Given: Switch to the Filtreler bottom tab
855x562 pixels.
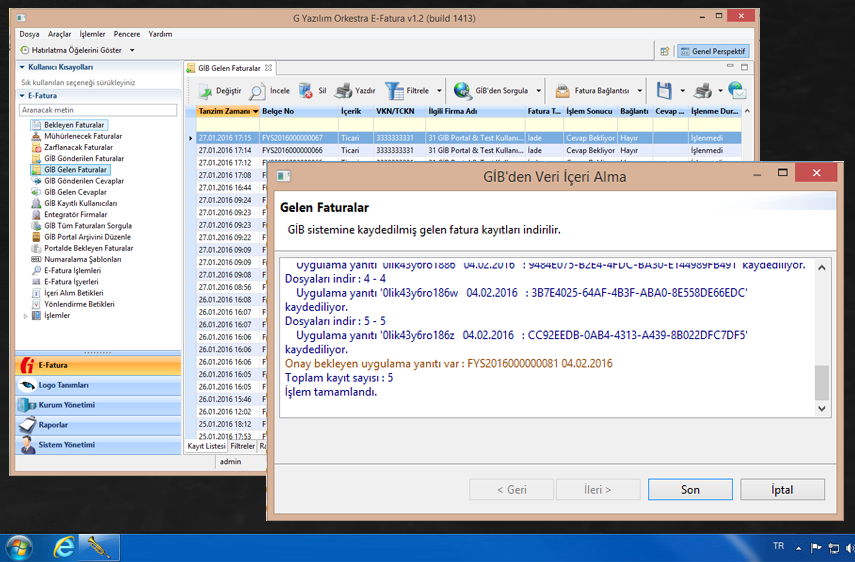Looking at the screenshot, I should click(x=243, y=446).
